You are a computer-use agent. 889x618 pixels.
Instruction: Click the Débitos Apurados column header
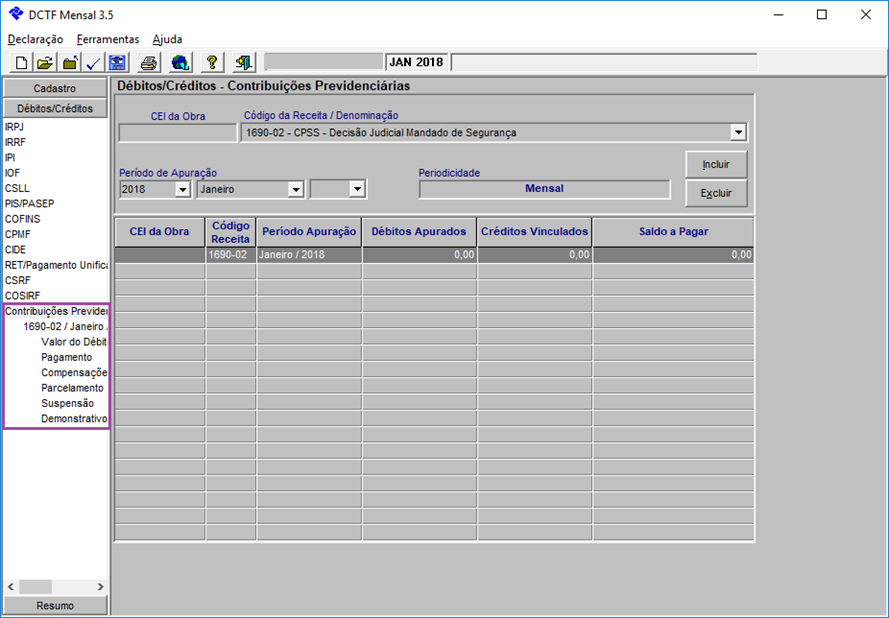pyautogui.click(x=419, y=232)
